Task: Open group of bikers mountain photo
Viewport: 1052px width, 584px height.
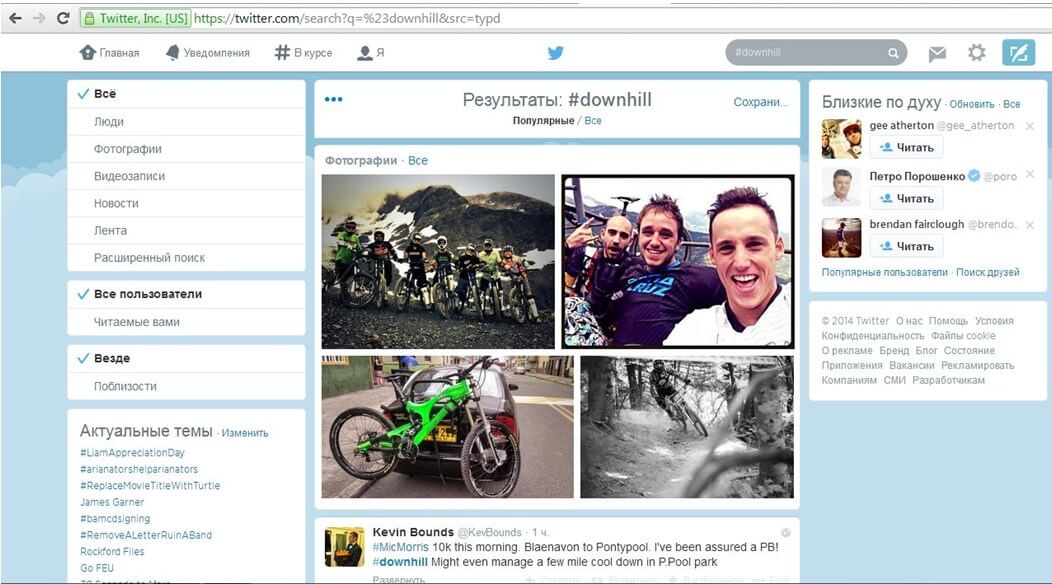Action: (438, 262)
